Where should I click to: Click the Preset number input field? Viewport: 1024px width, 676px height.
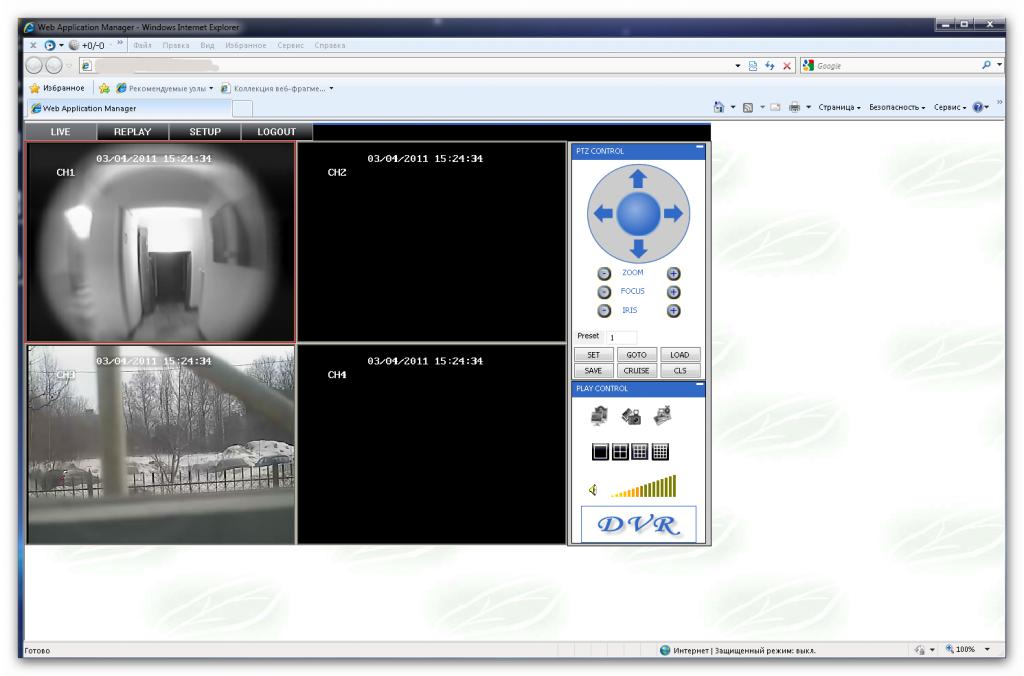click(620, 338)
